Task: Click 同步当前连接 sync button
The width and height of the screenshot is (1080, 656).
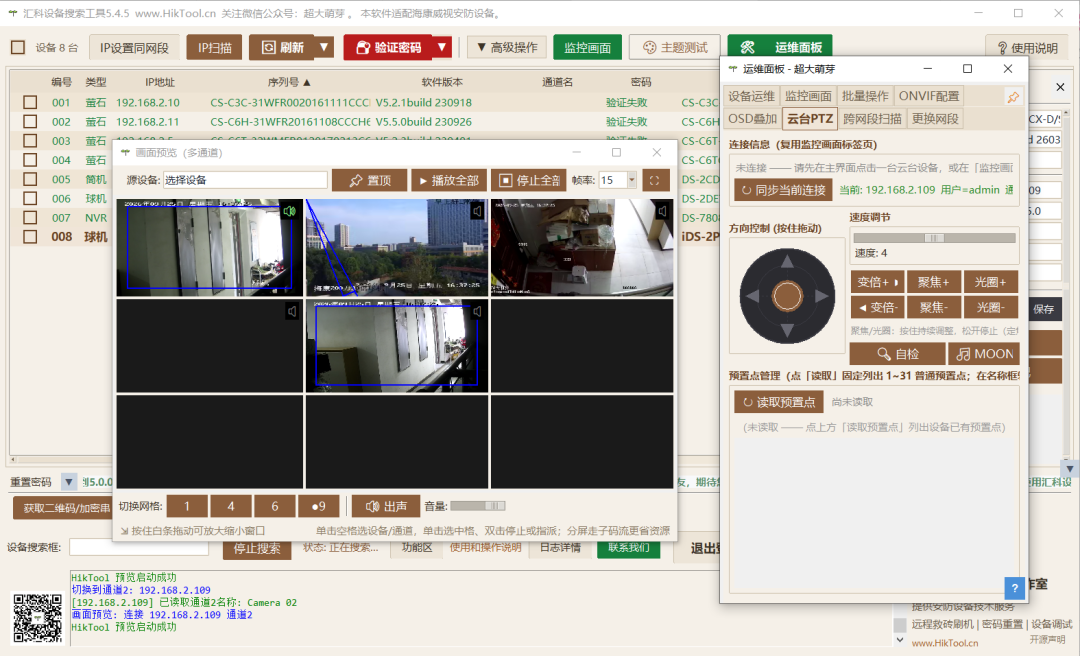Action: click(x=783, y=189)
